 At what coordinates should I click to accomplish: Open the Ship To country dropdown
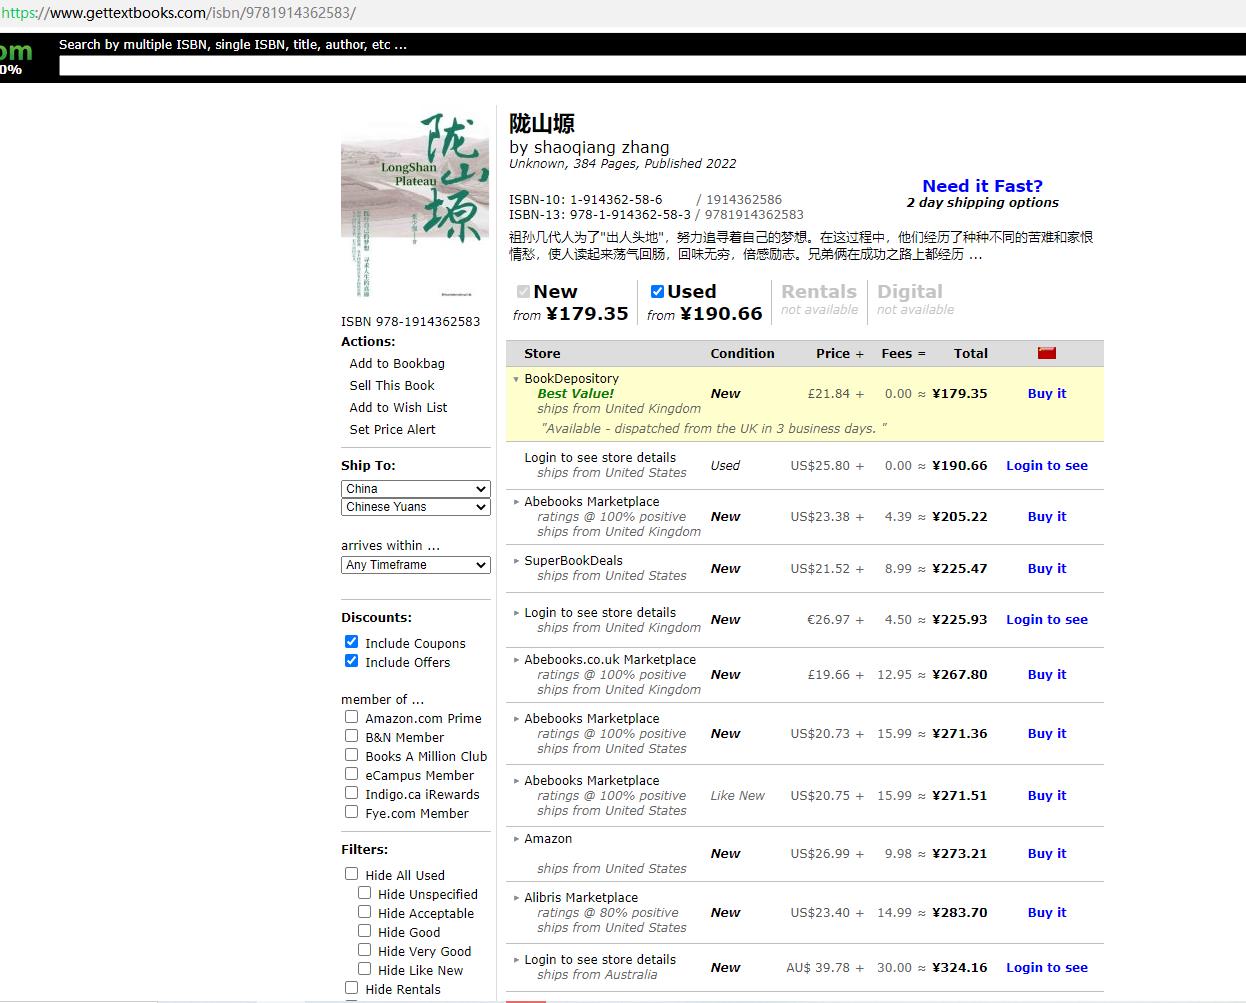[x=415, y=489]
